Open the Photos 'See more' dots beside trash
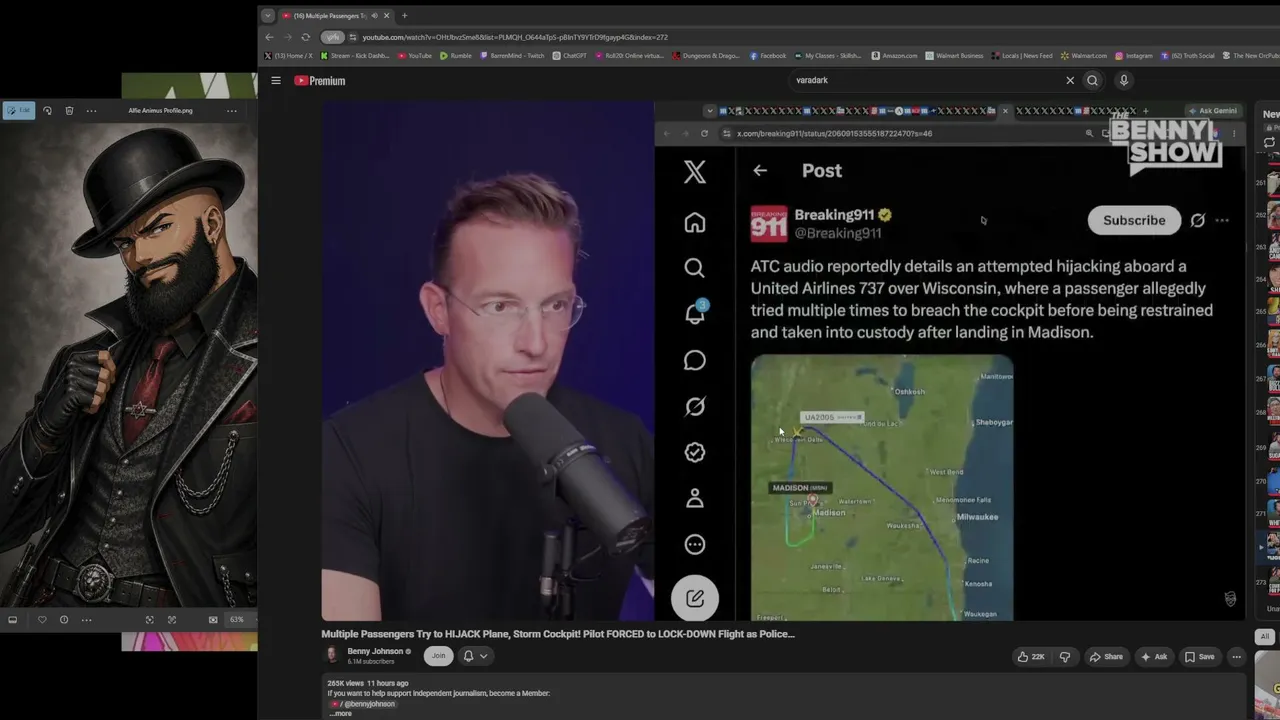 click(91, 111)
